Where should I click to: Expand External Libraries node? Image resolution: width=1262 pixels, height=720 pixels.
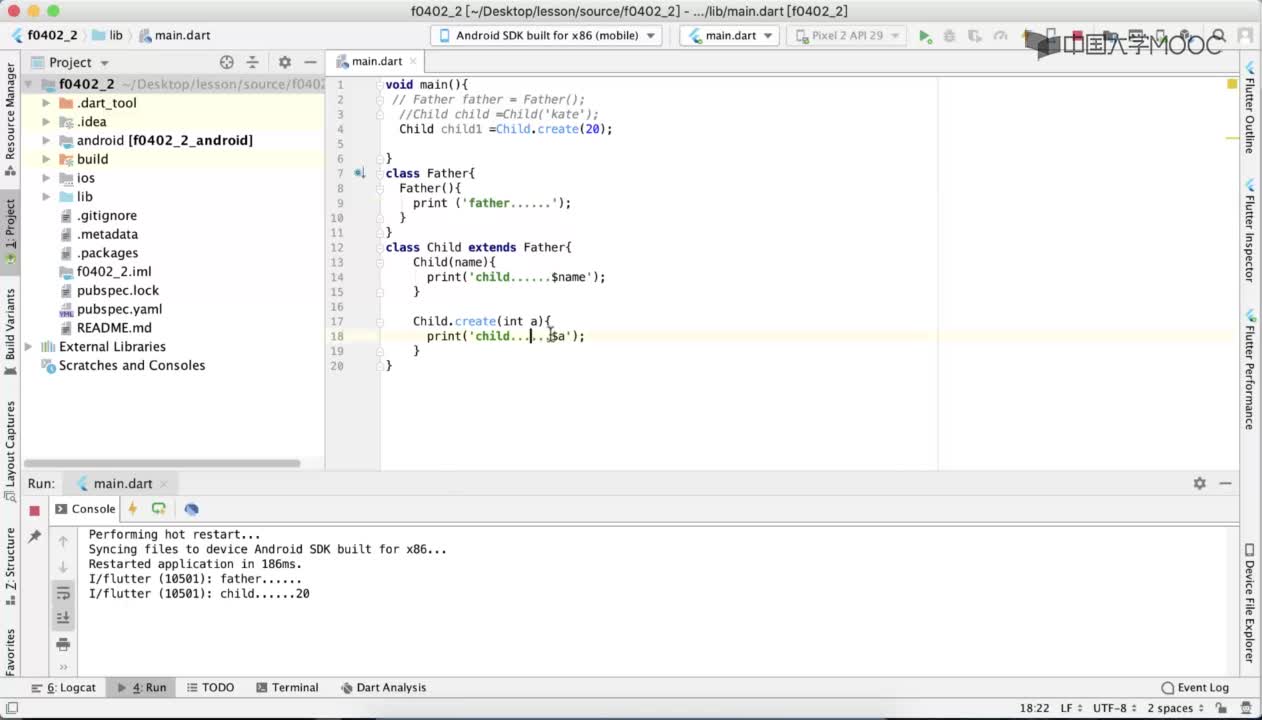28,347
